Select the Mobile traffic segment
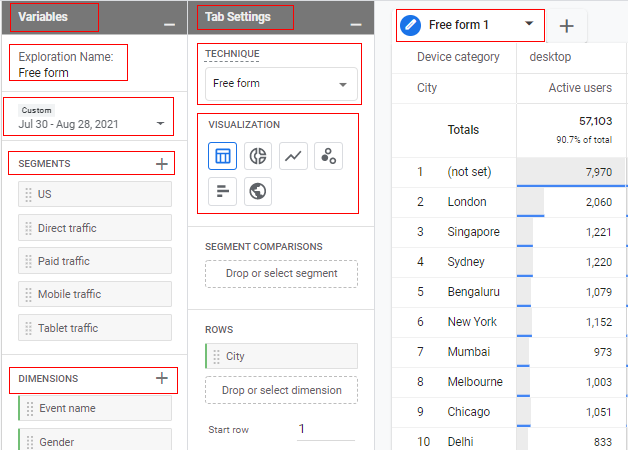Screen dimensions: 628x450 (95, 294)
